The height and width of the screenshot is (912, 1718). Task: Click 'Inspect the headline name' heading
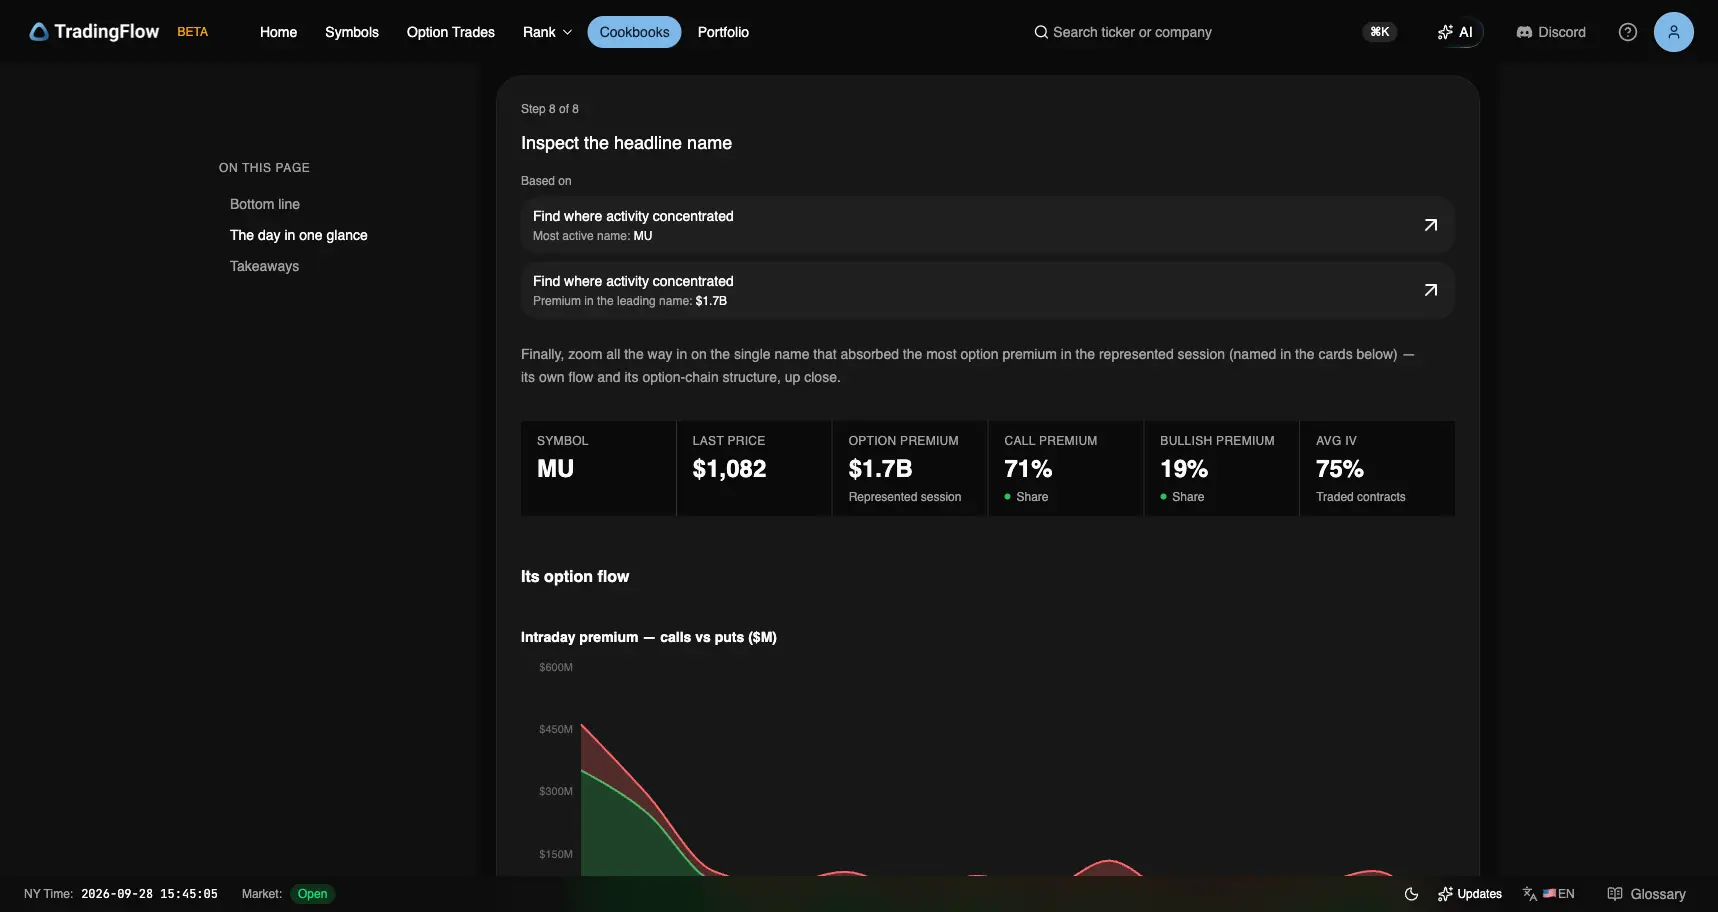(x=626, y=143)
